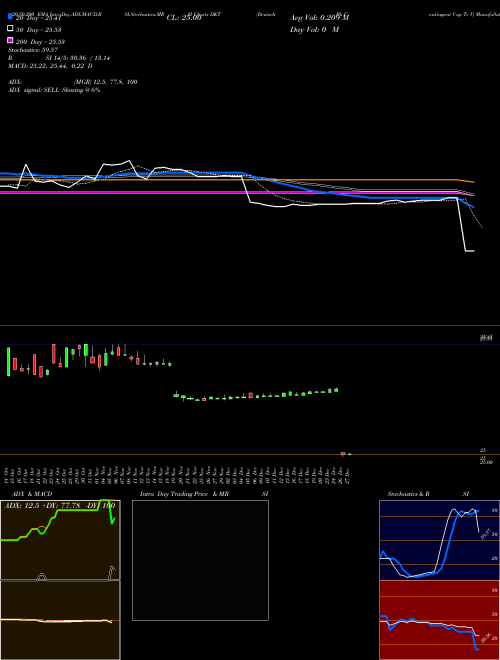Open the ADX chart with the green line
The width and height of the screenshot is (500, 660).
click(x=60, y=540)
